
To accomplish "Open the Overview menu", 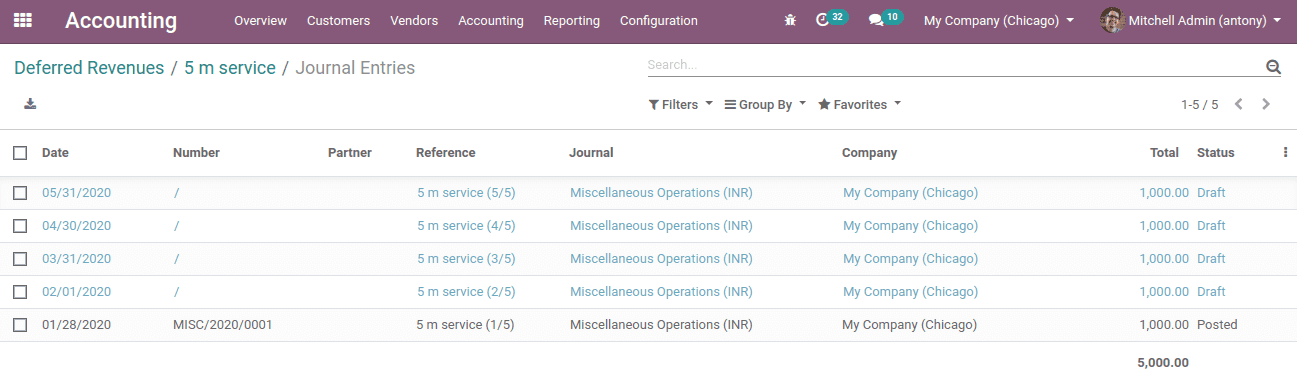I will click(260, 20).
